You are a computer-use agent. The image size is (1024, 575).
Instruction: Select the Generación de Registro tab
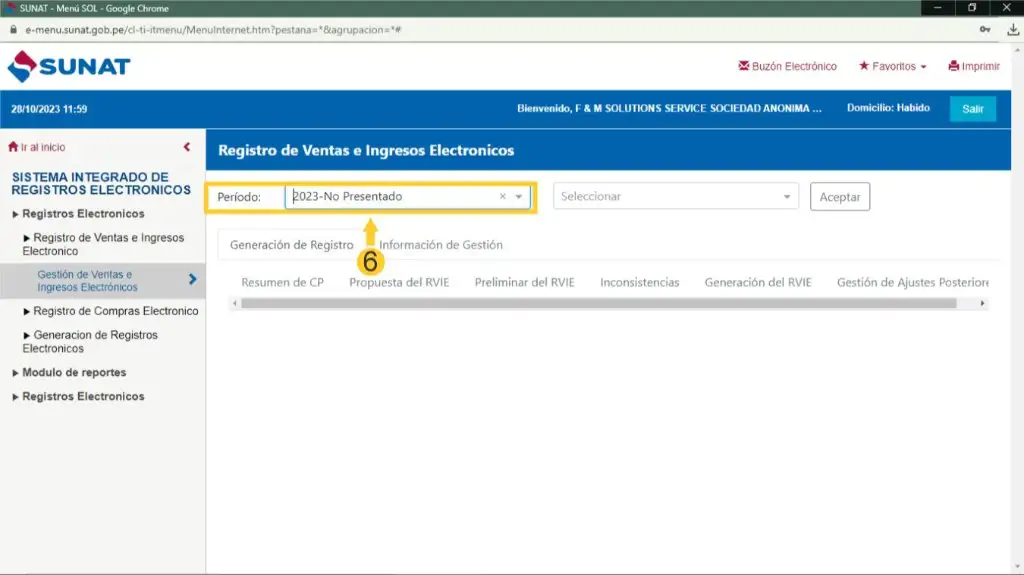pyautogui.click(x=291, y=245)
